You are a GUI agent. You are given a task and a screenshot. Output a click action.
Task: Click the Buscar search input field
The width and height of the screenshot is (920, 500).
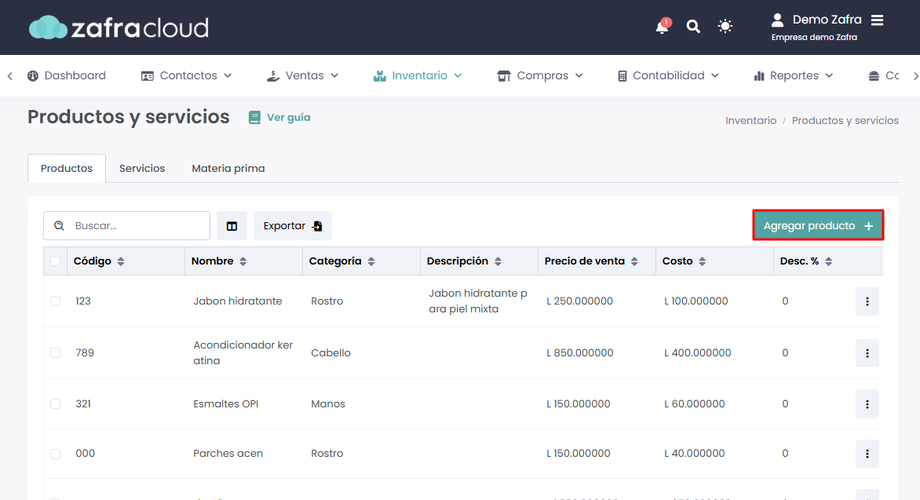(137, 226)
